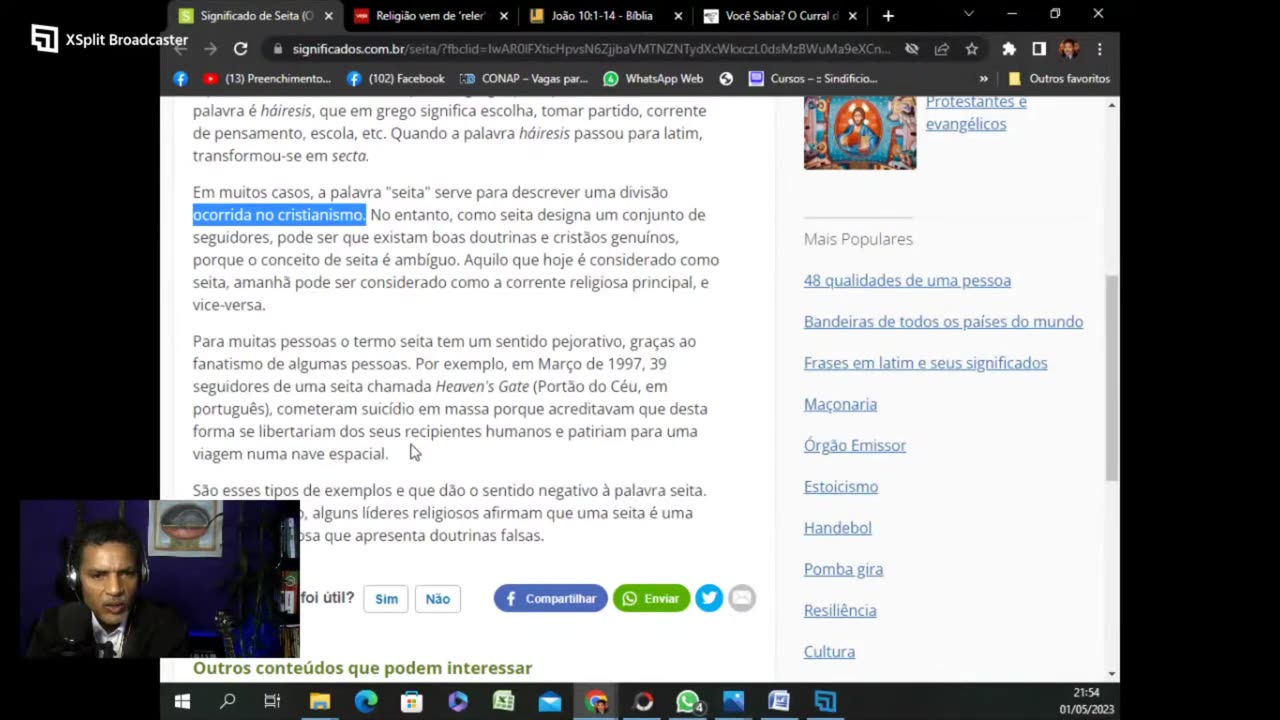Open a new tab with plus button

pos(888,16)
